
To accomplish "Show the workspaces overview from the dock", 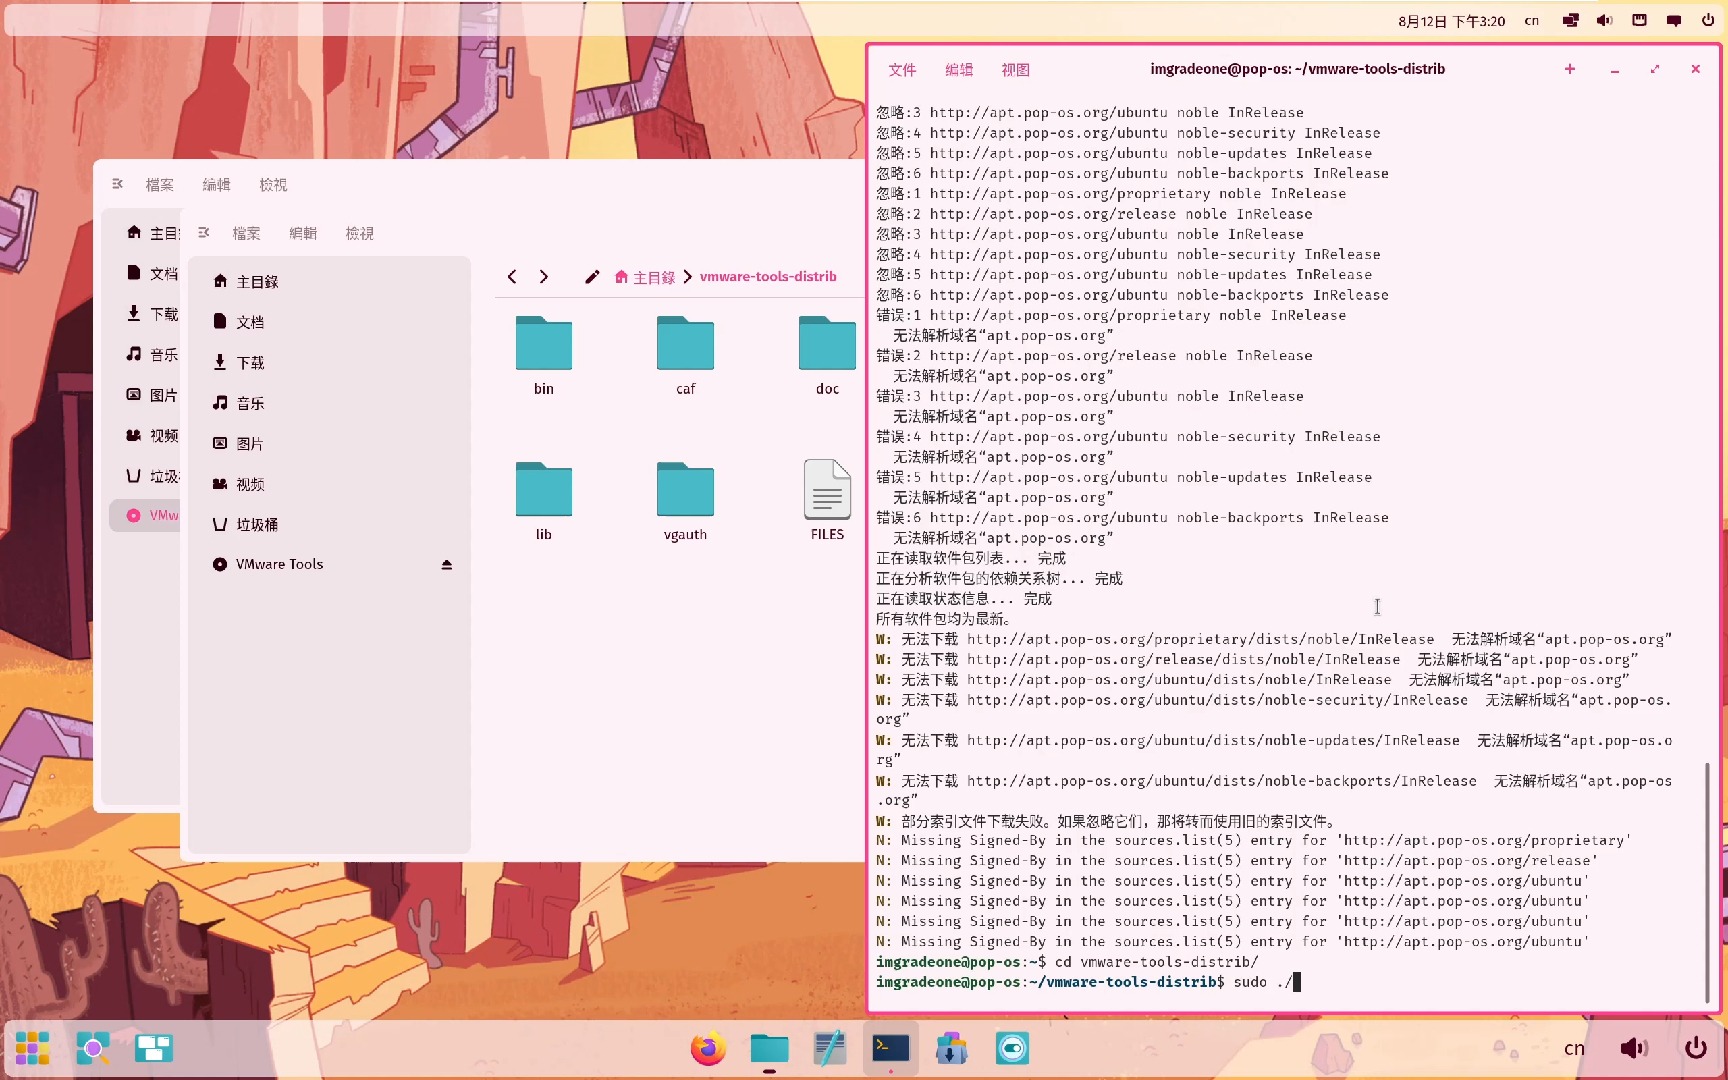I will 154,1048.
